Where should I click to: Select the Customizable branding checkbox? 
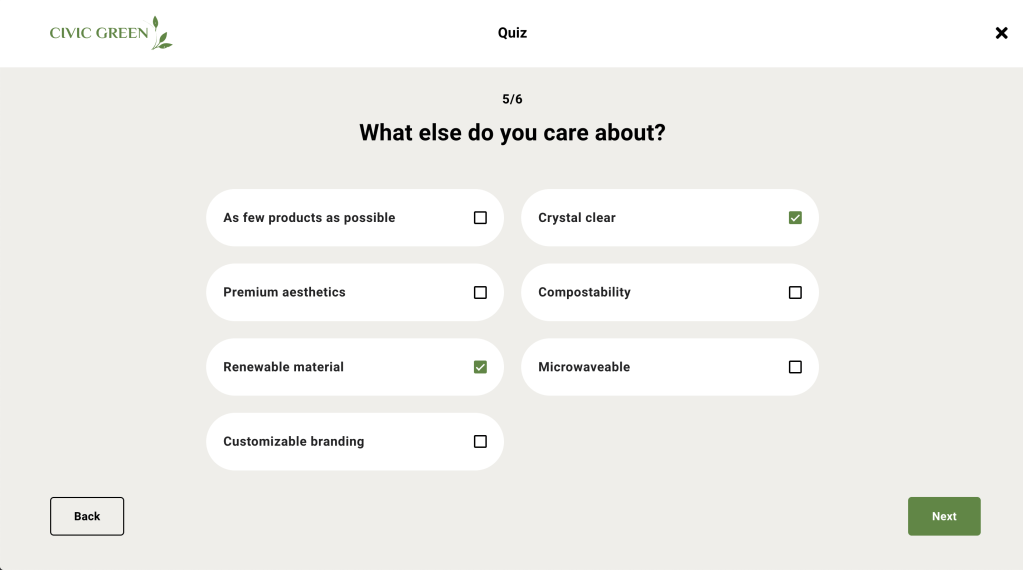point(480,442)
